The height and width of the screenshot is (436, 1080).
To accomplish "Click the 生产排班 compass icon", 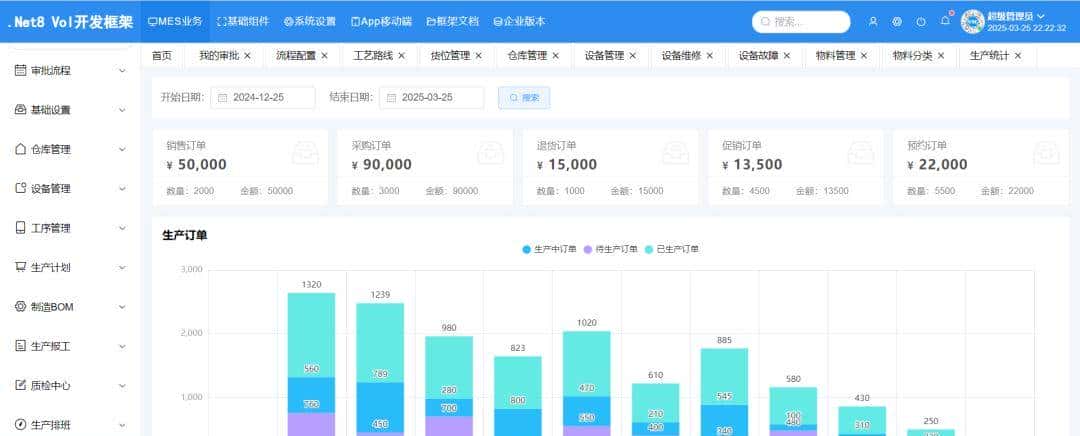I will point(21,424).
